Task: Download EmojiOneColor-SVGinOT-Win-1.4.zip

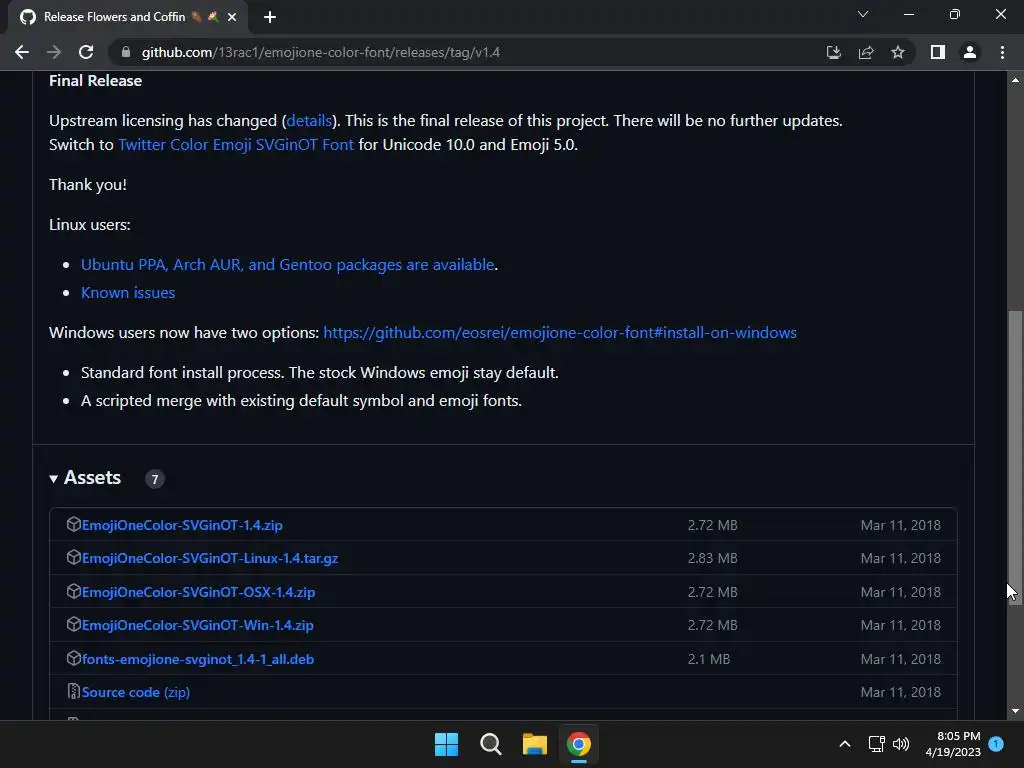Action: 197,626
